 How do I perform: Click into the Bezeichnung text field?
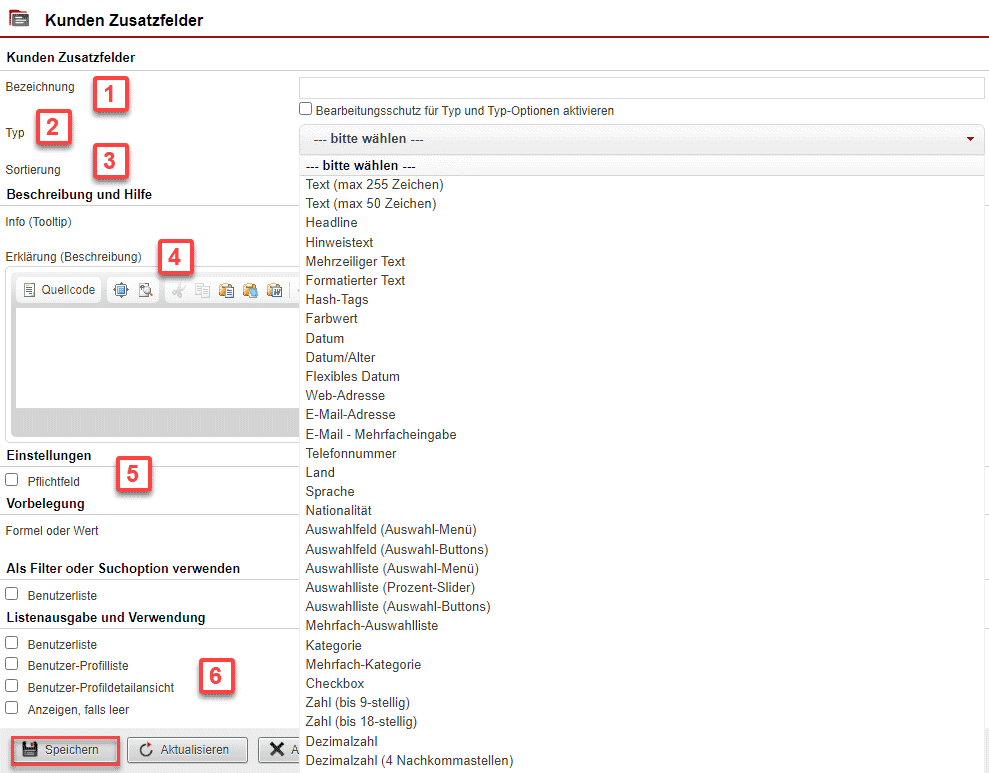641,88
